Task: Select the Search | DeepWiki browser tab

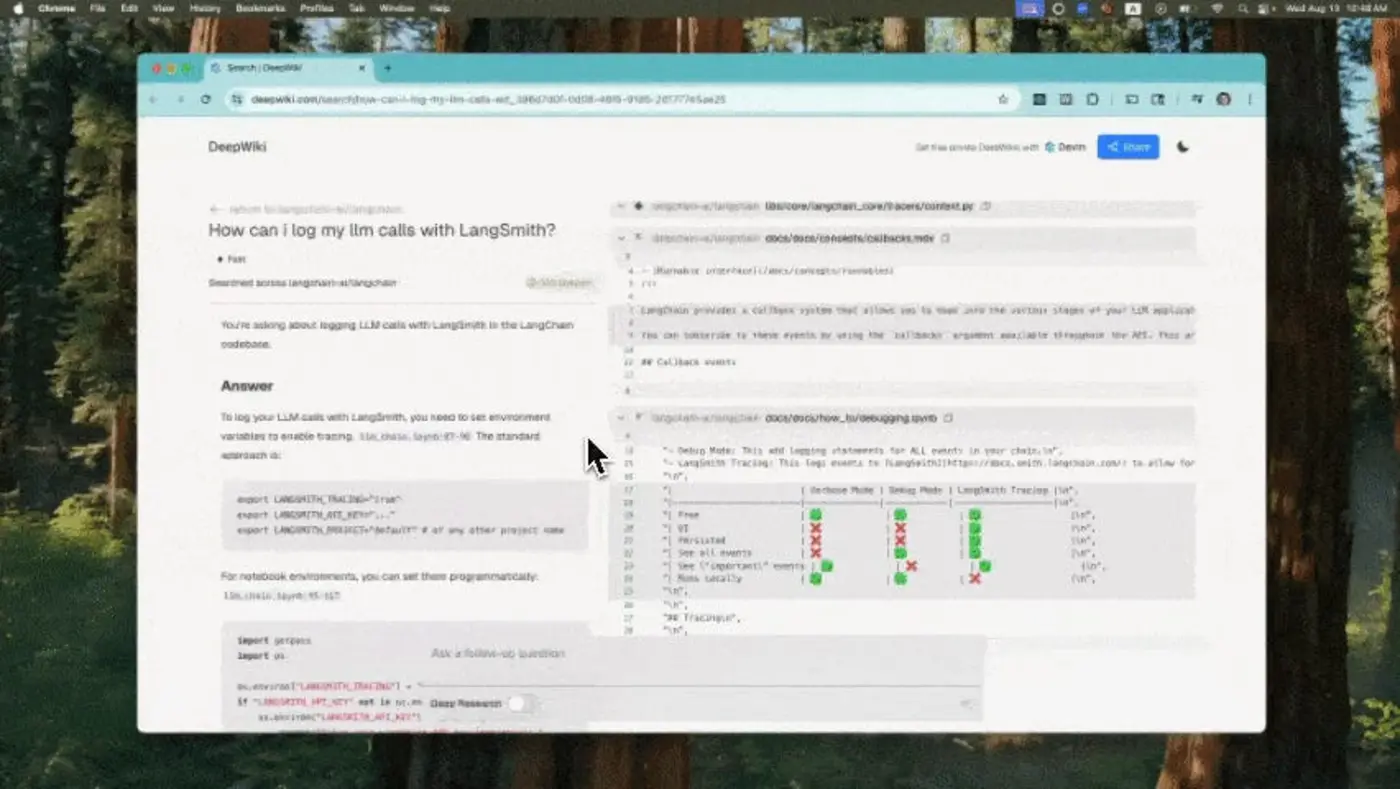Action: [289, 68]
